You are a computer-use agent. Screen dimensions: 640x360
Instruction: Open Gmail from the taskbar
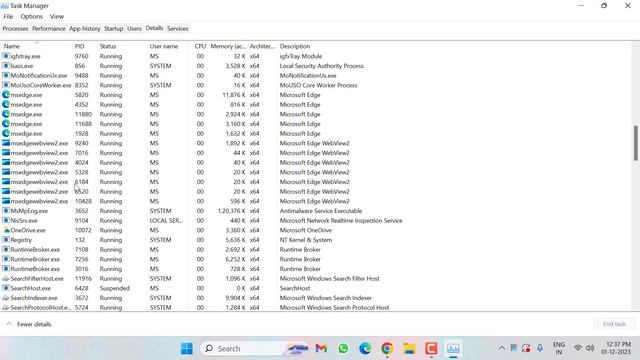click(321, 348)
